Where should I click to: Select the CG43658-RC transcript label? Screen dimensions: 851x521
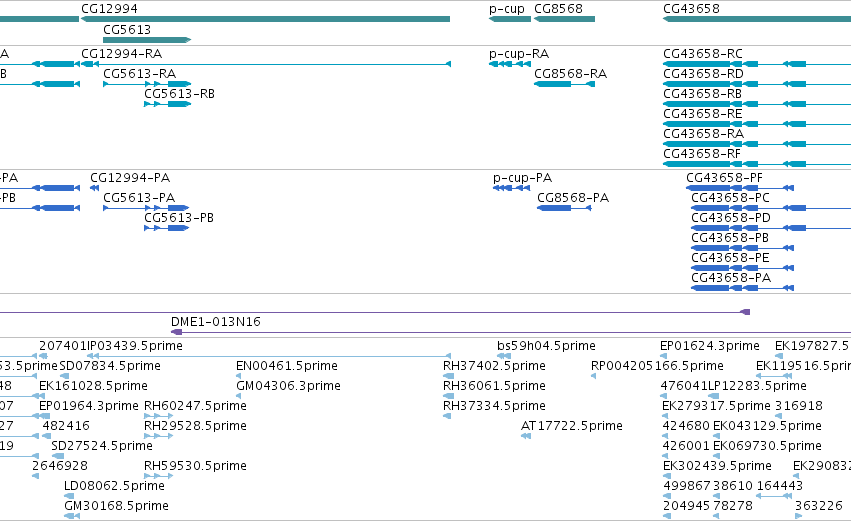click(703, 54)
